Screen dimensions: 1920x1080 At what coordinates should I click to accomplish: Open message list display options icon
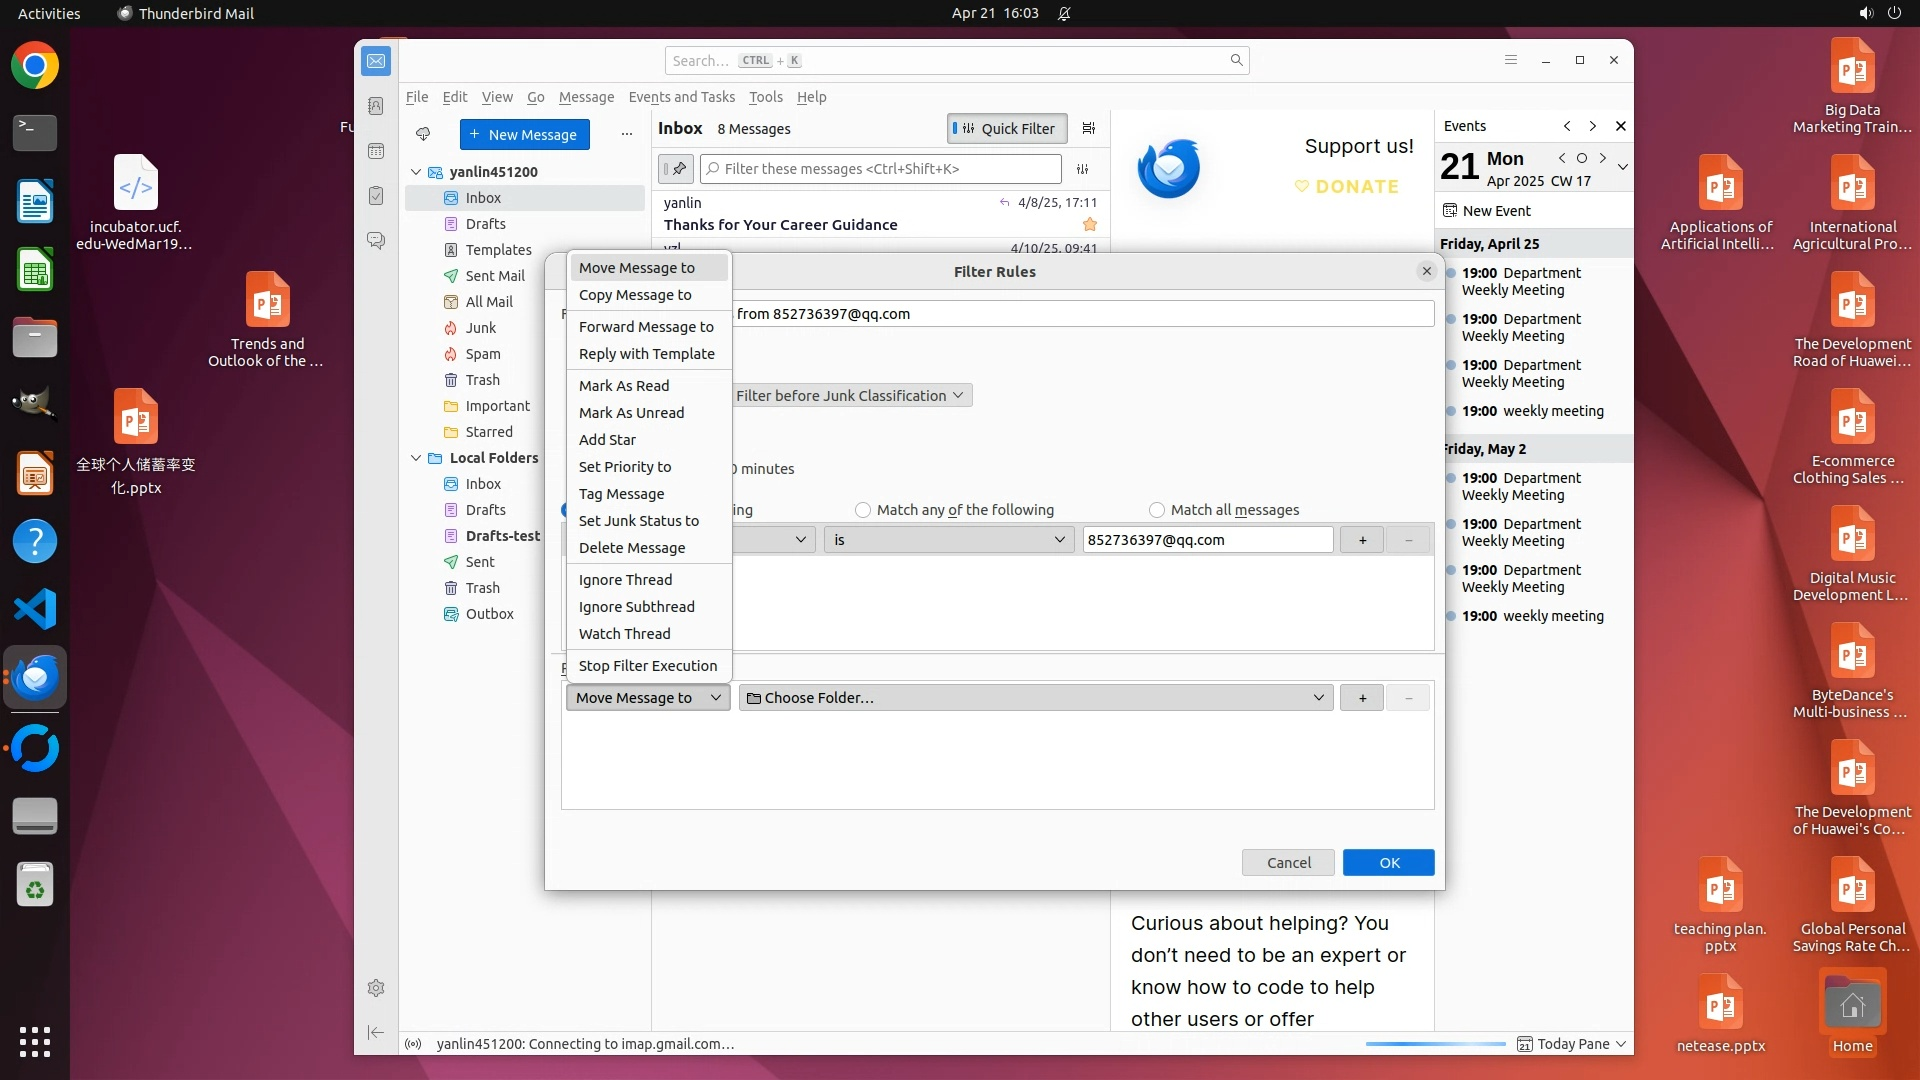[1089, 128]
